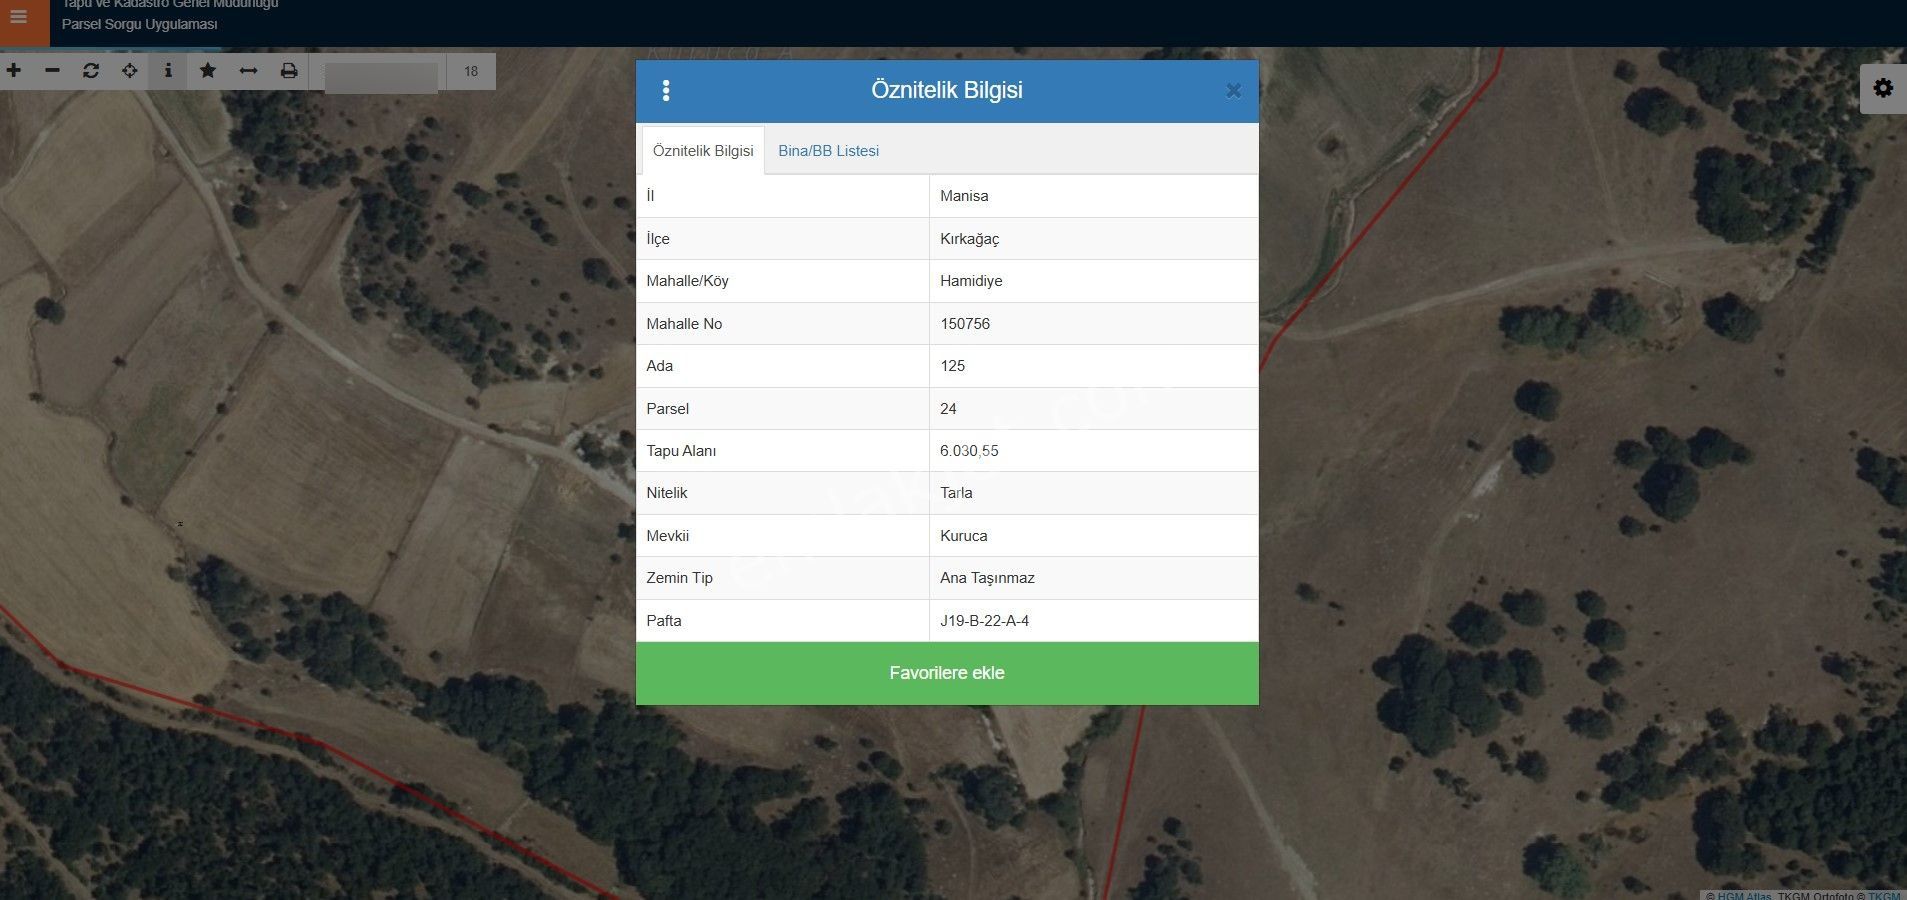This screenshot has width=1907, height=900.
Task: Print the map with printer icon
Action: point(289,71)
